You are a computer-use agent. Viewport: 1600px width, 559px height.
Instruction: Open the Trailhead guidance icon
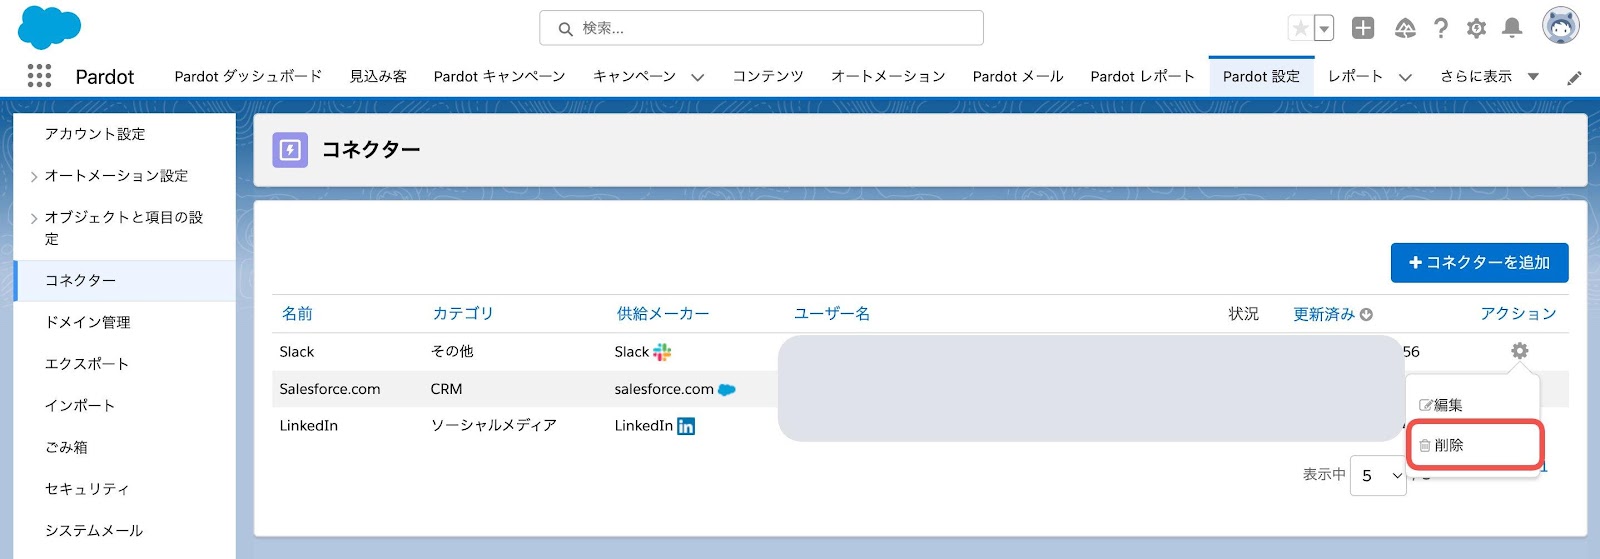pyautogui.click(x=1405, y=28)
